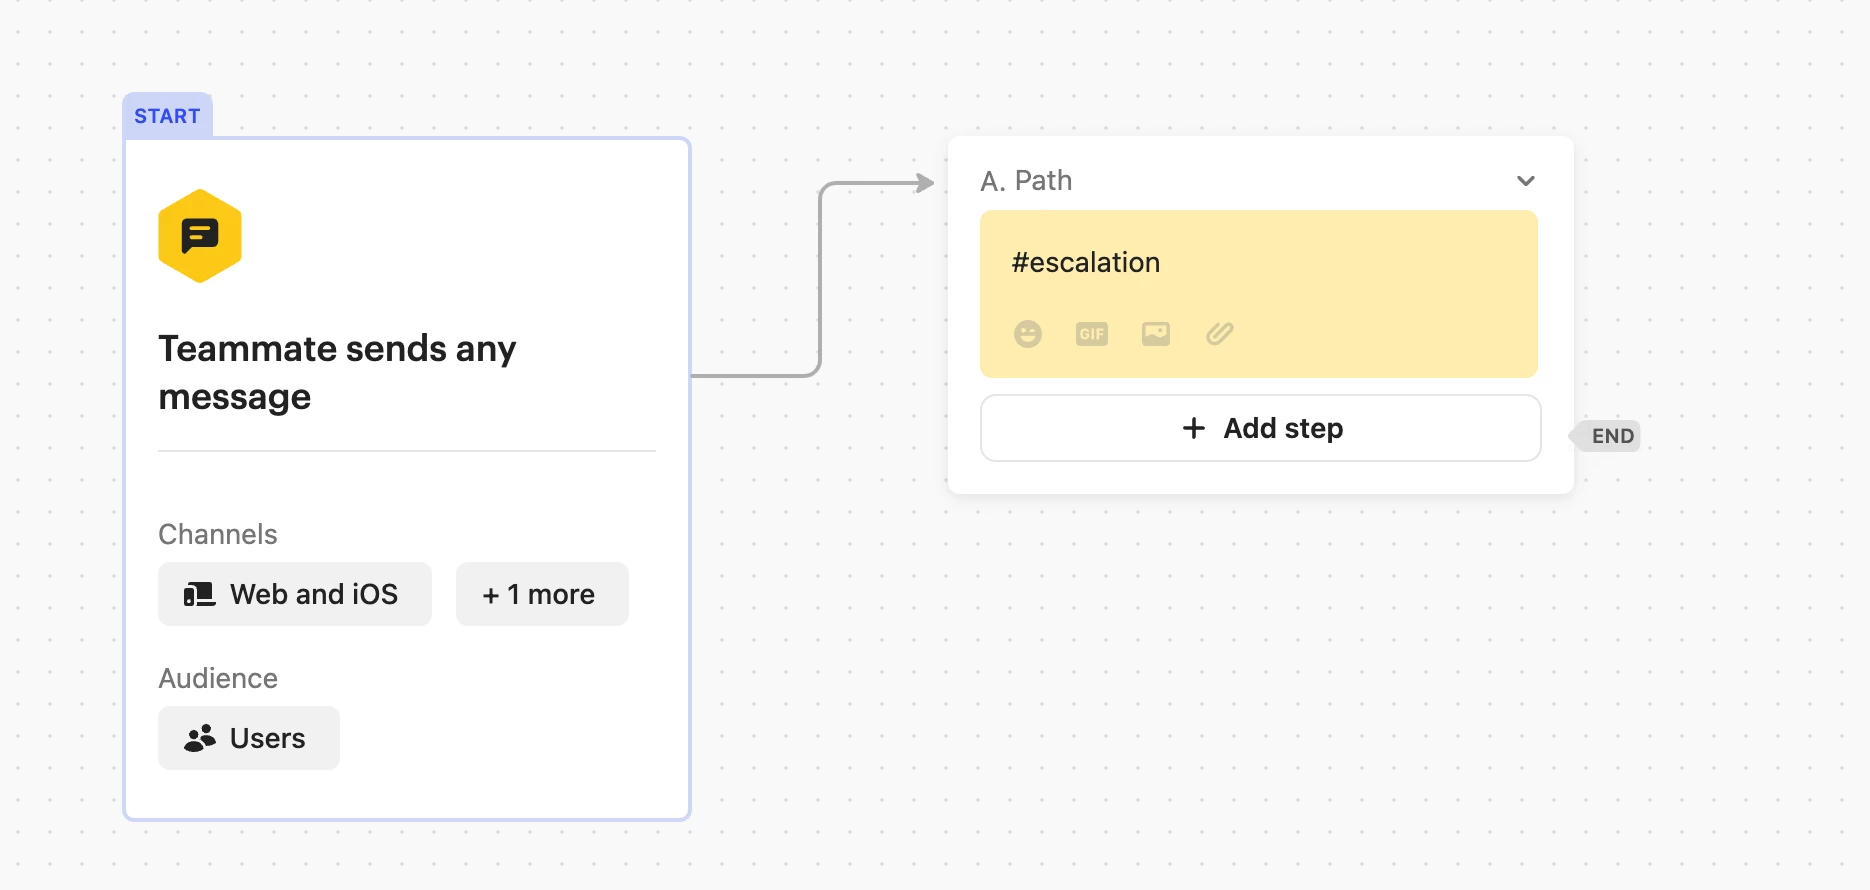This screenshot has height=890, width=1870.
Task: Select the START tab label
Action: [167, 116]
